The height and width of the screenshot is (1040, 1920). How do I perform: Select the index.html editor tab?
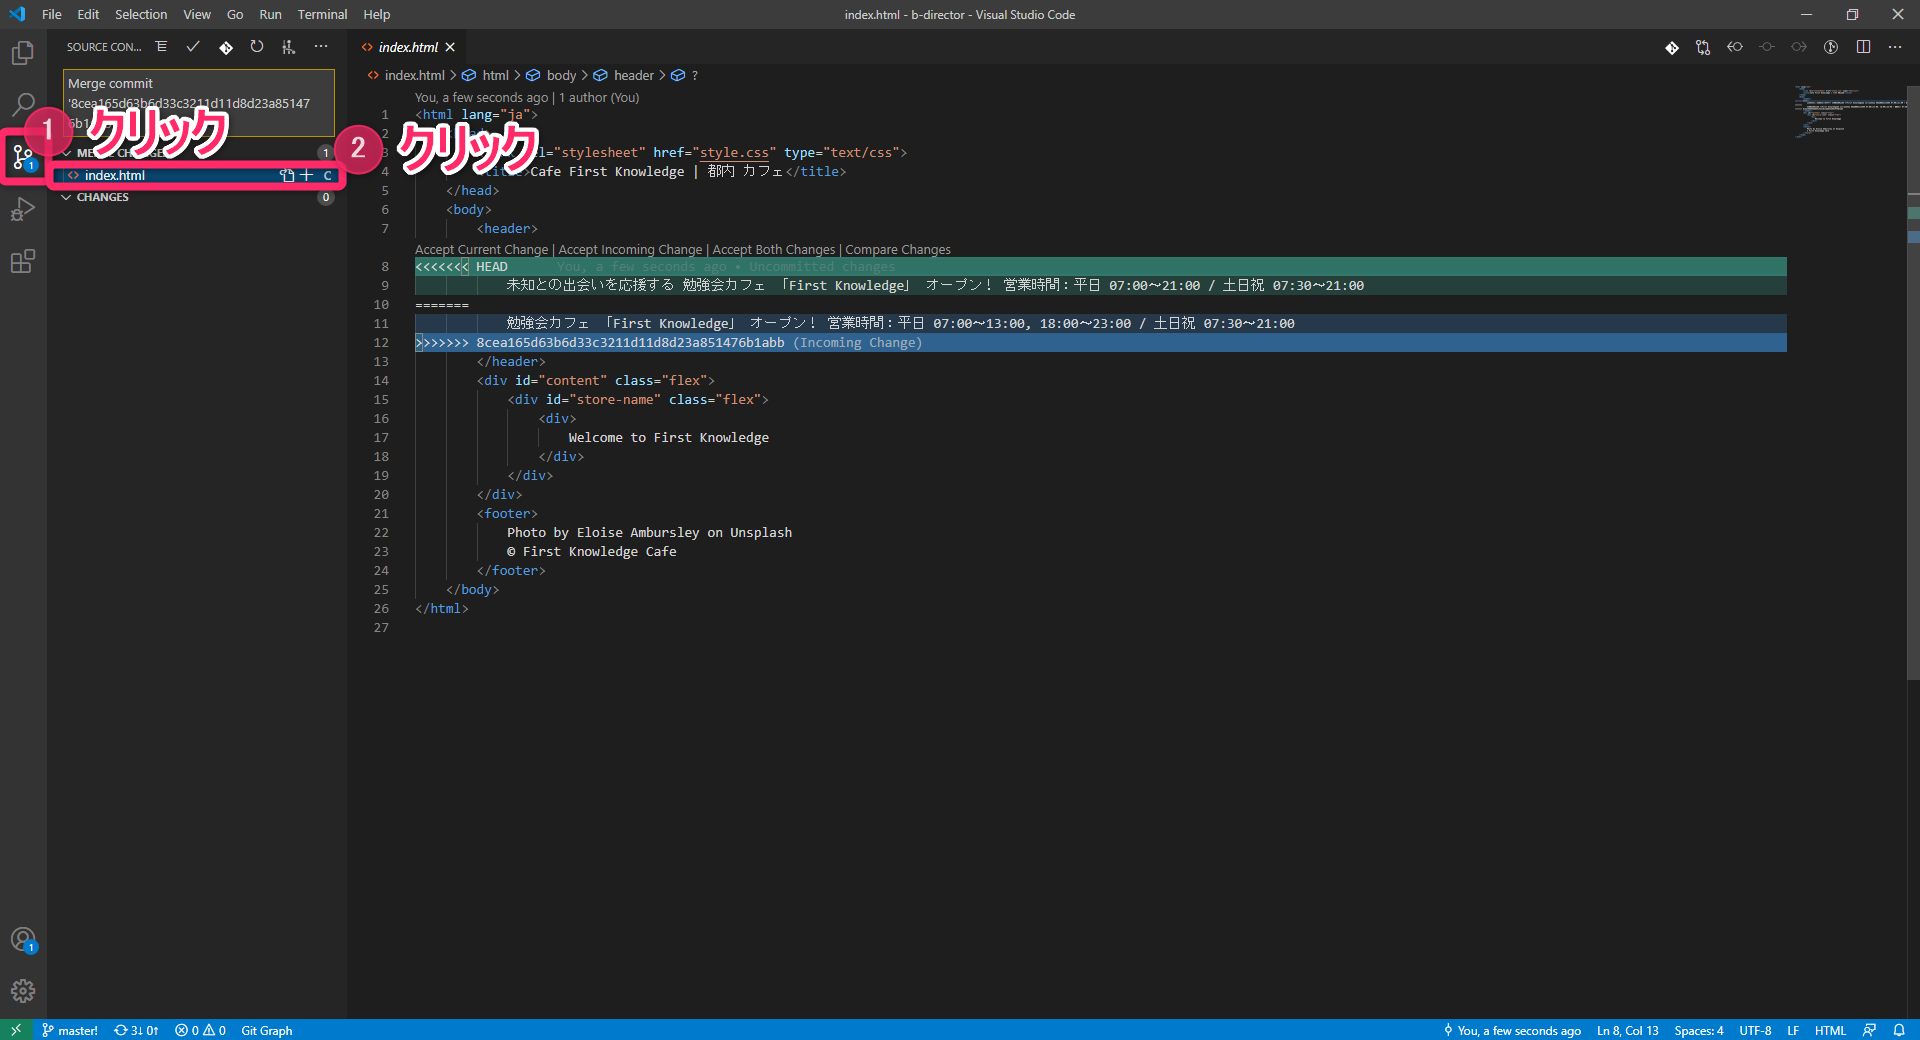tap(408, 47)
